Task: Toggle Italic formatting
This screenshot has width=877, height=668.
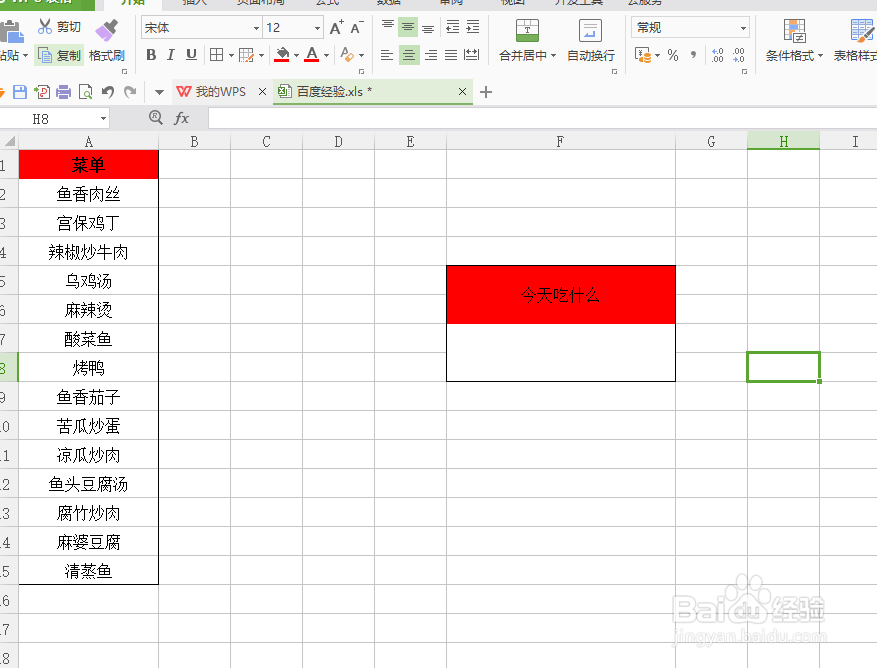Action: click(x=171, y=55)
